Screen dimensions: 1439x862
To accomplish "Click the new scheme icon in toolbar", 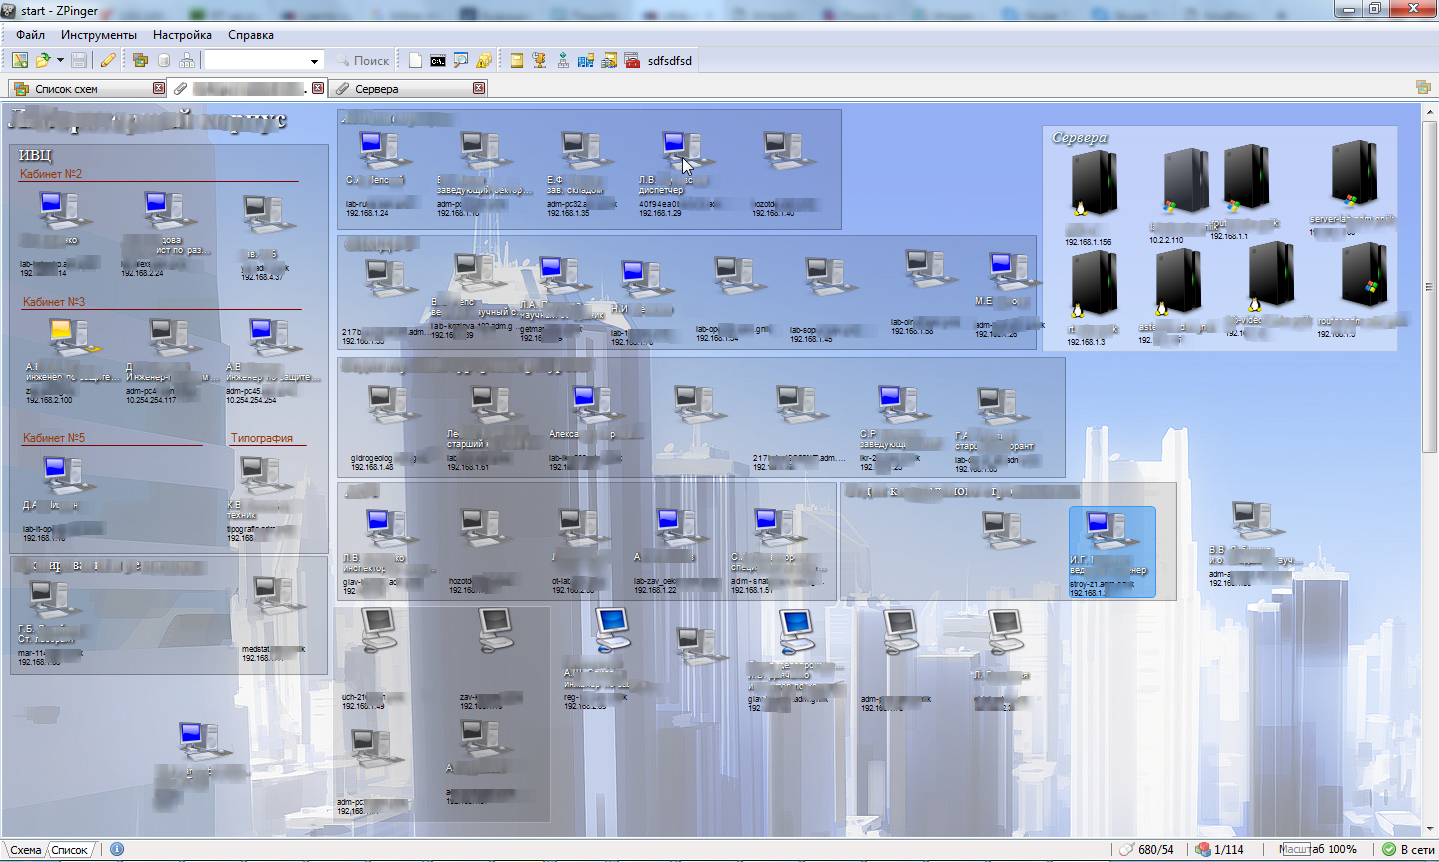I will pyautogui.click(x=19, y=61).
